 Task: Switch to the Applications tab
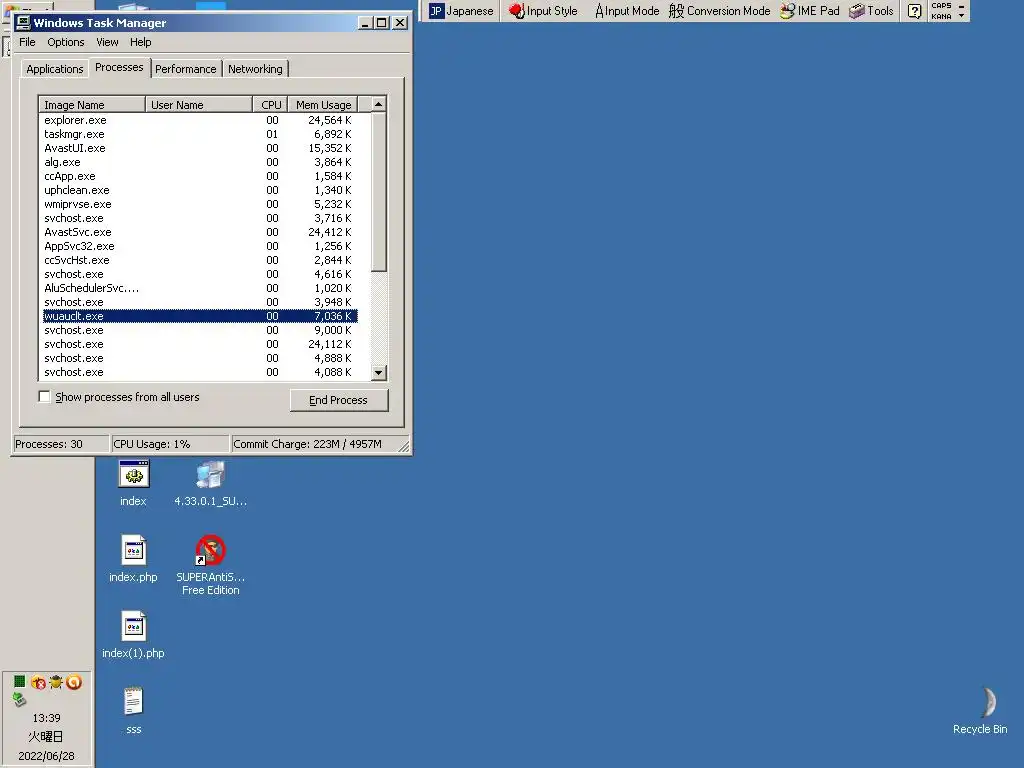(x=55, y=69)
